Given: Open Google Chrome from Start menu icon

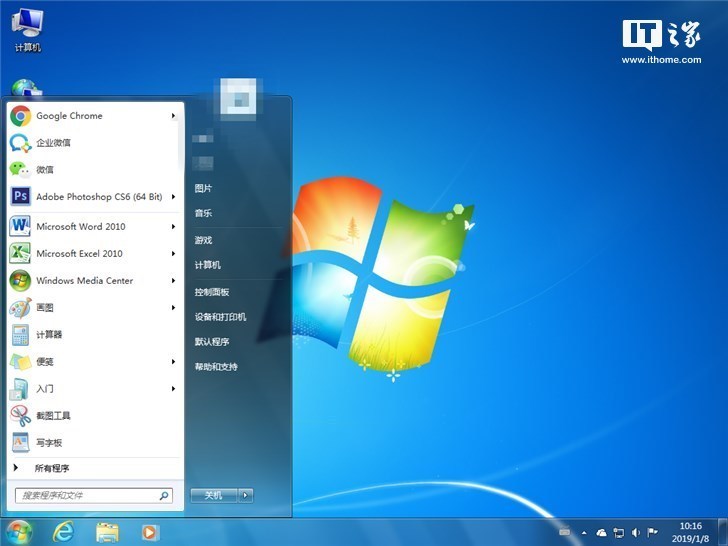Looking at the screenshot, I should pos(20,116).
